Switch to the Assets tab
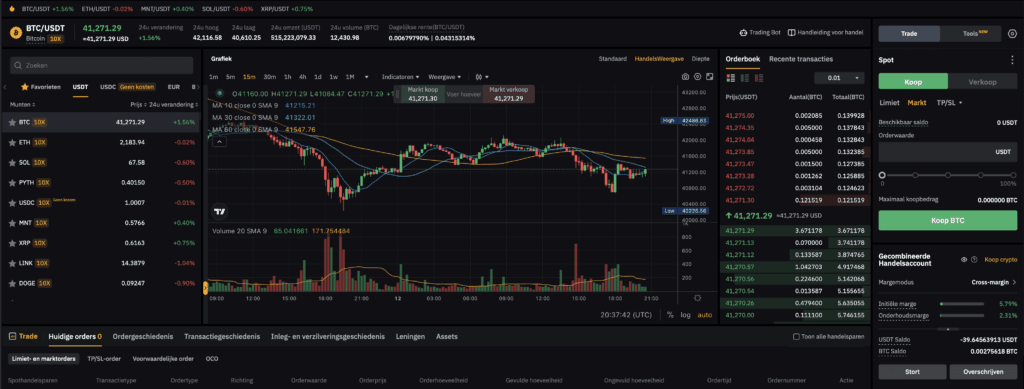The image size is (1024, 389). point(447,337)
